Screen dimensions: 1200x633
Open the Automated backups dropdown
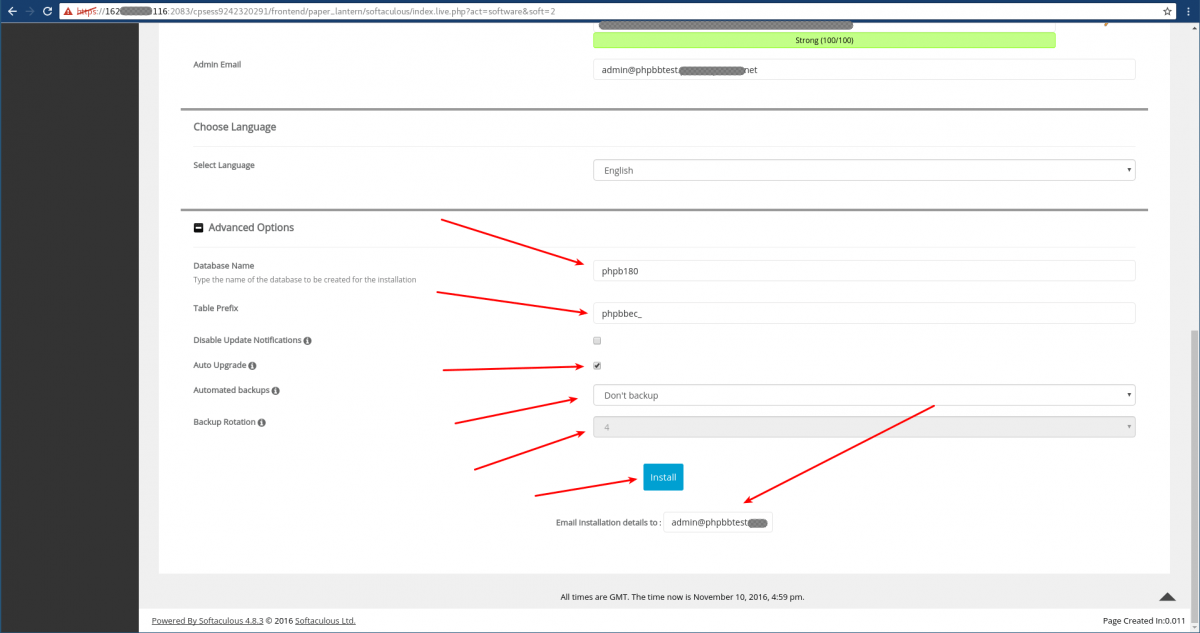pyautogui.click(x=864, y=395)
